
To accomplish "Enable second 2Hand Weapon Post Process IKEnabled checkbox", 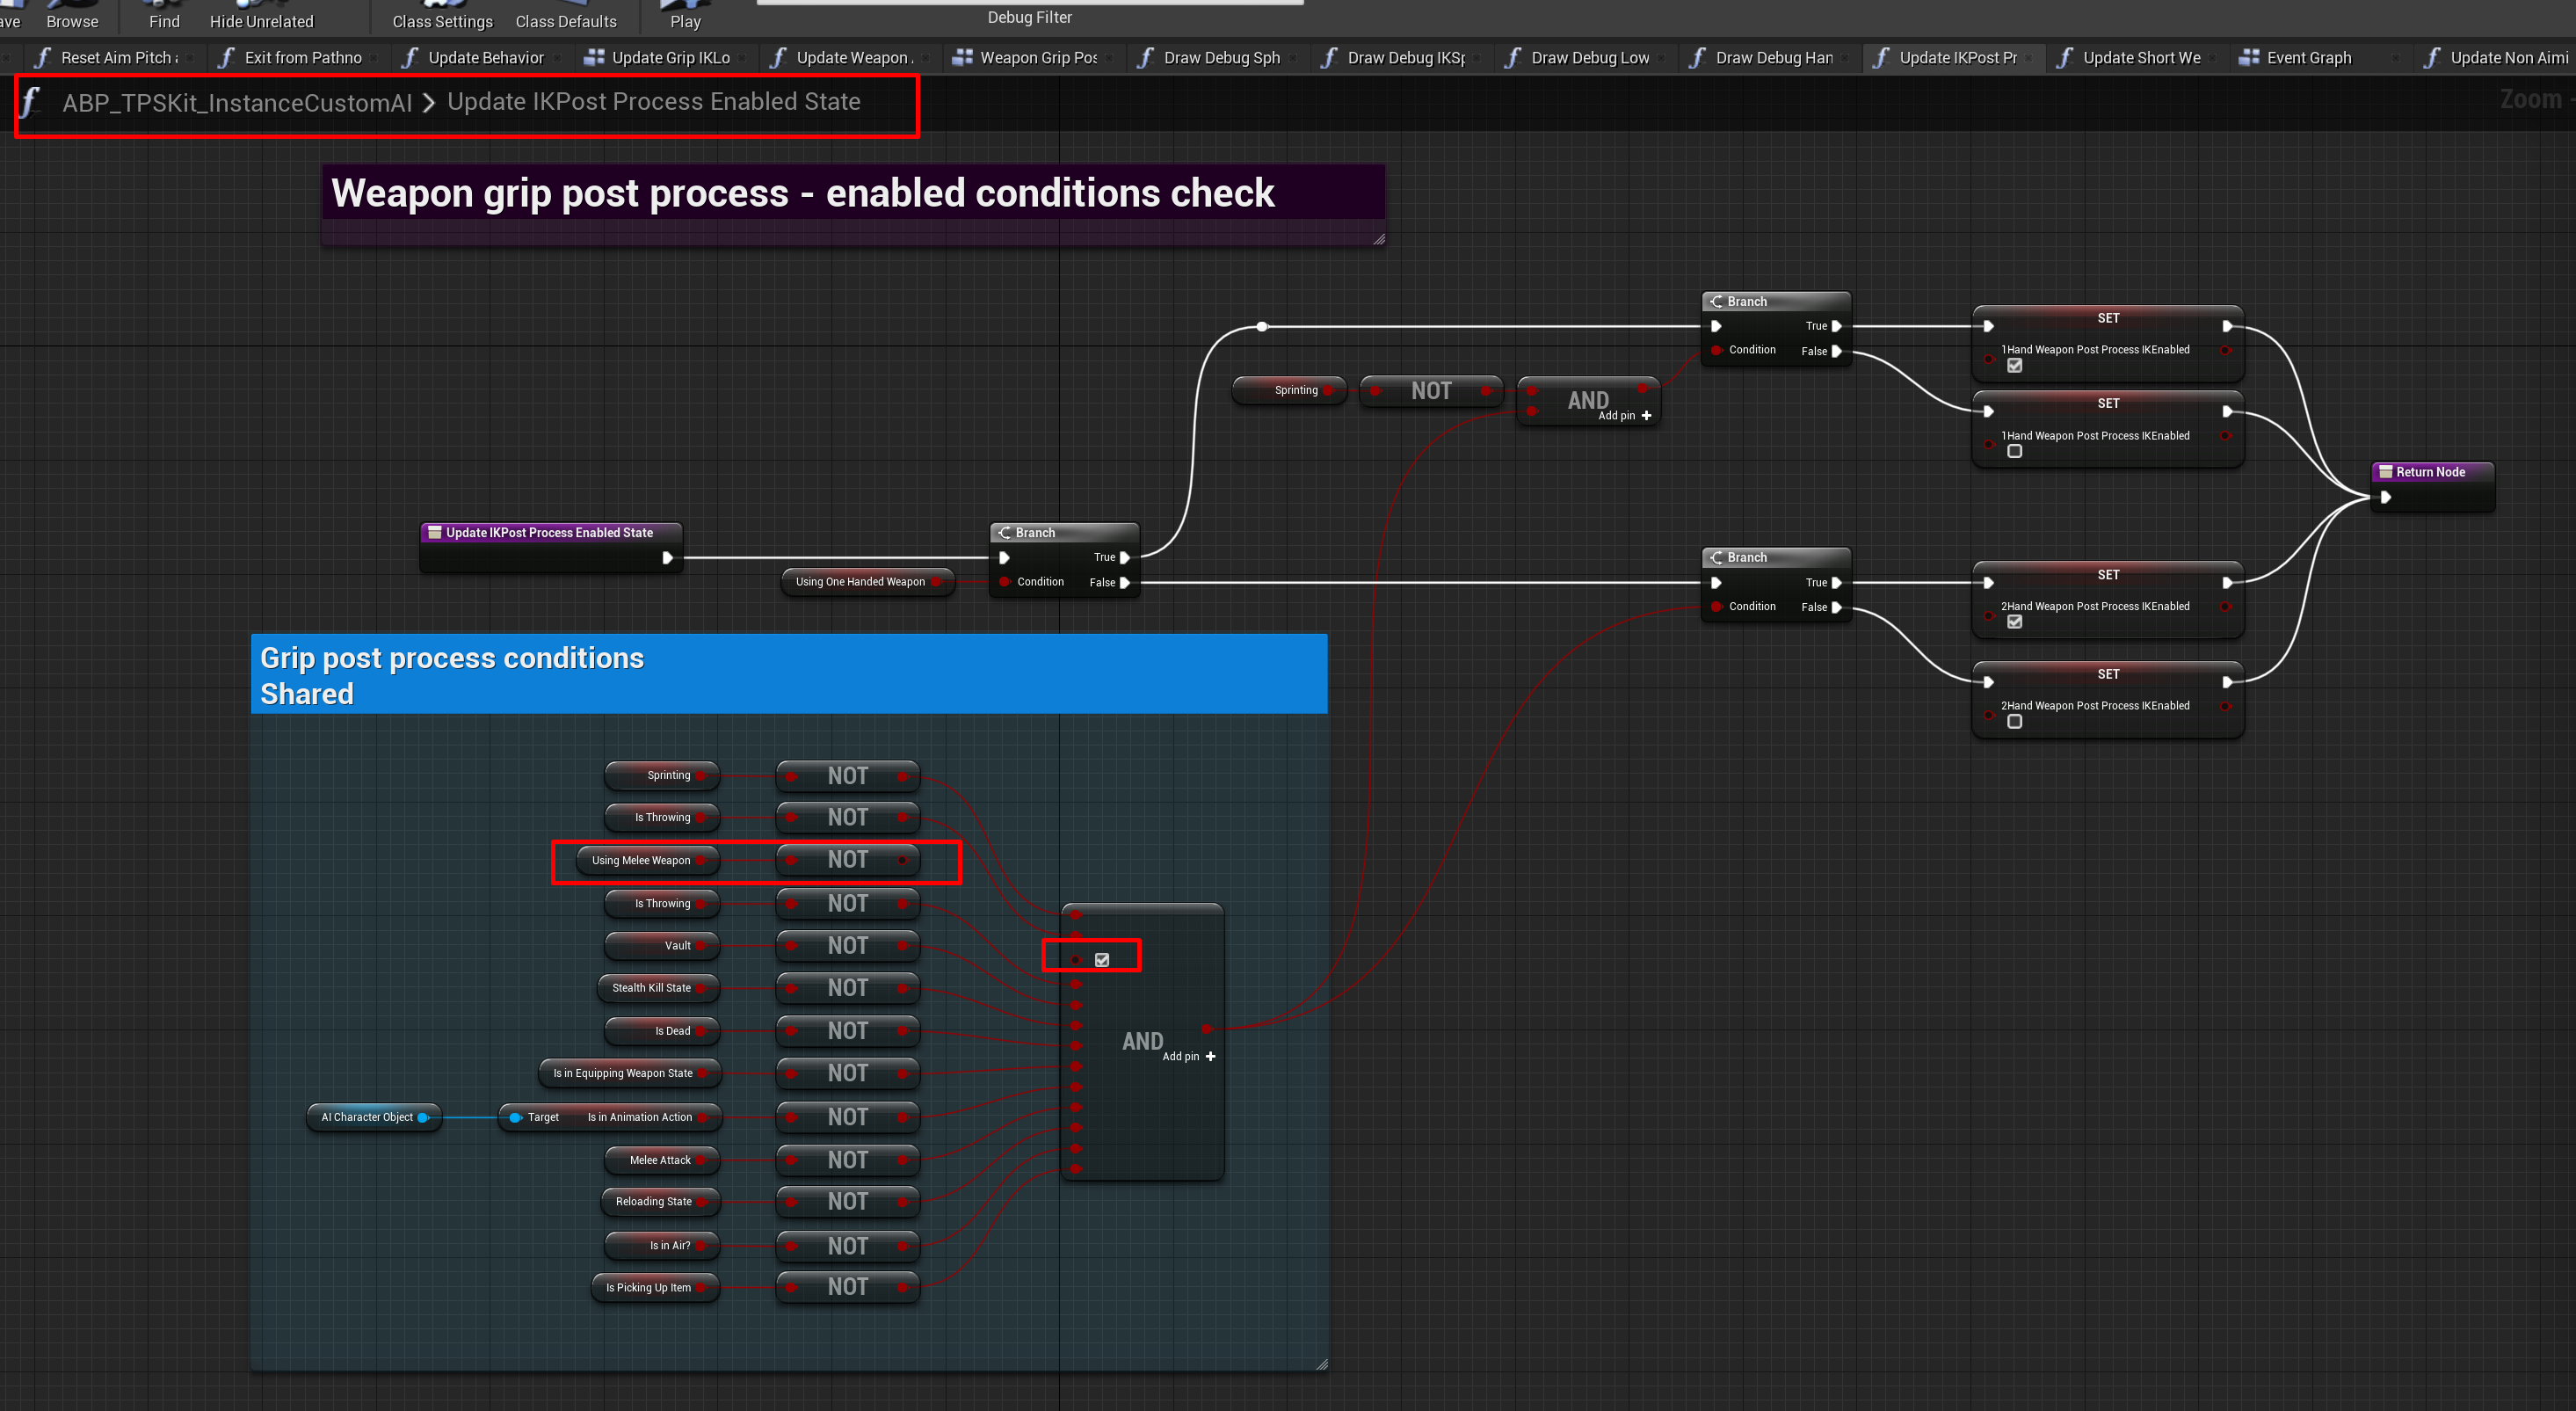I will coord(2014,721).
